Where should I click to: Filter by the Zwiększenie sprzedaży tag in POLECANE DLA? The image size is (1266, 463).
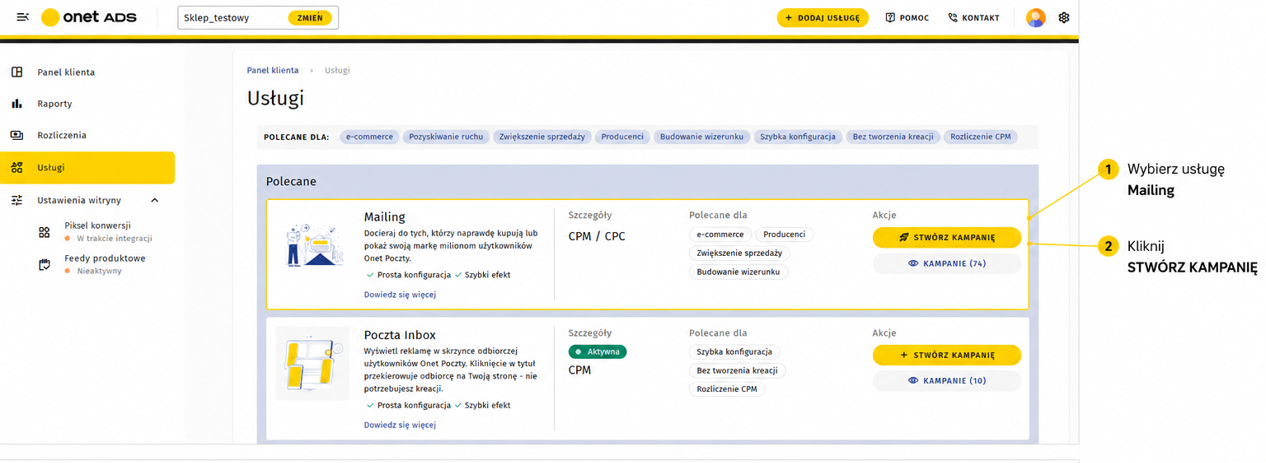tap(542, 137)
